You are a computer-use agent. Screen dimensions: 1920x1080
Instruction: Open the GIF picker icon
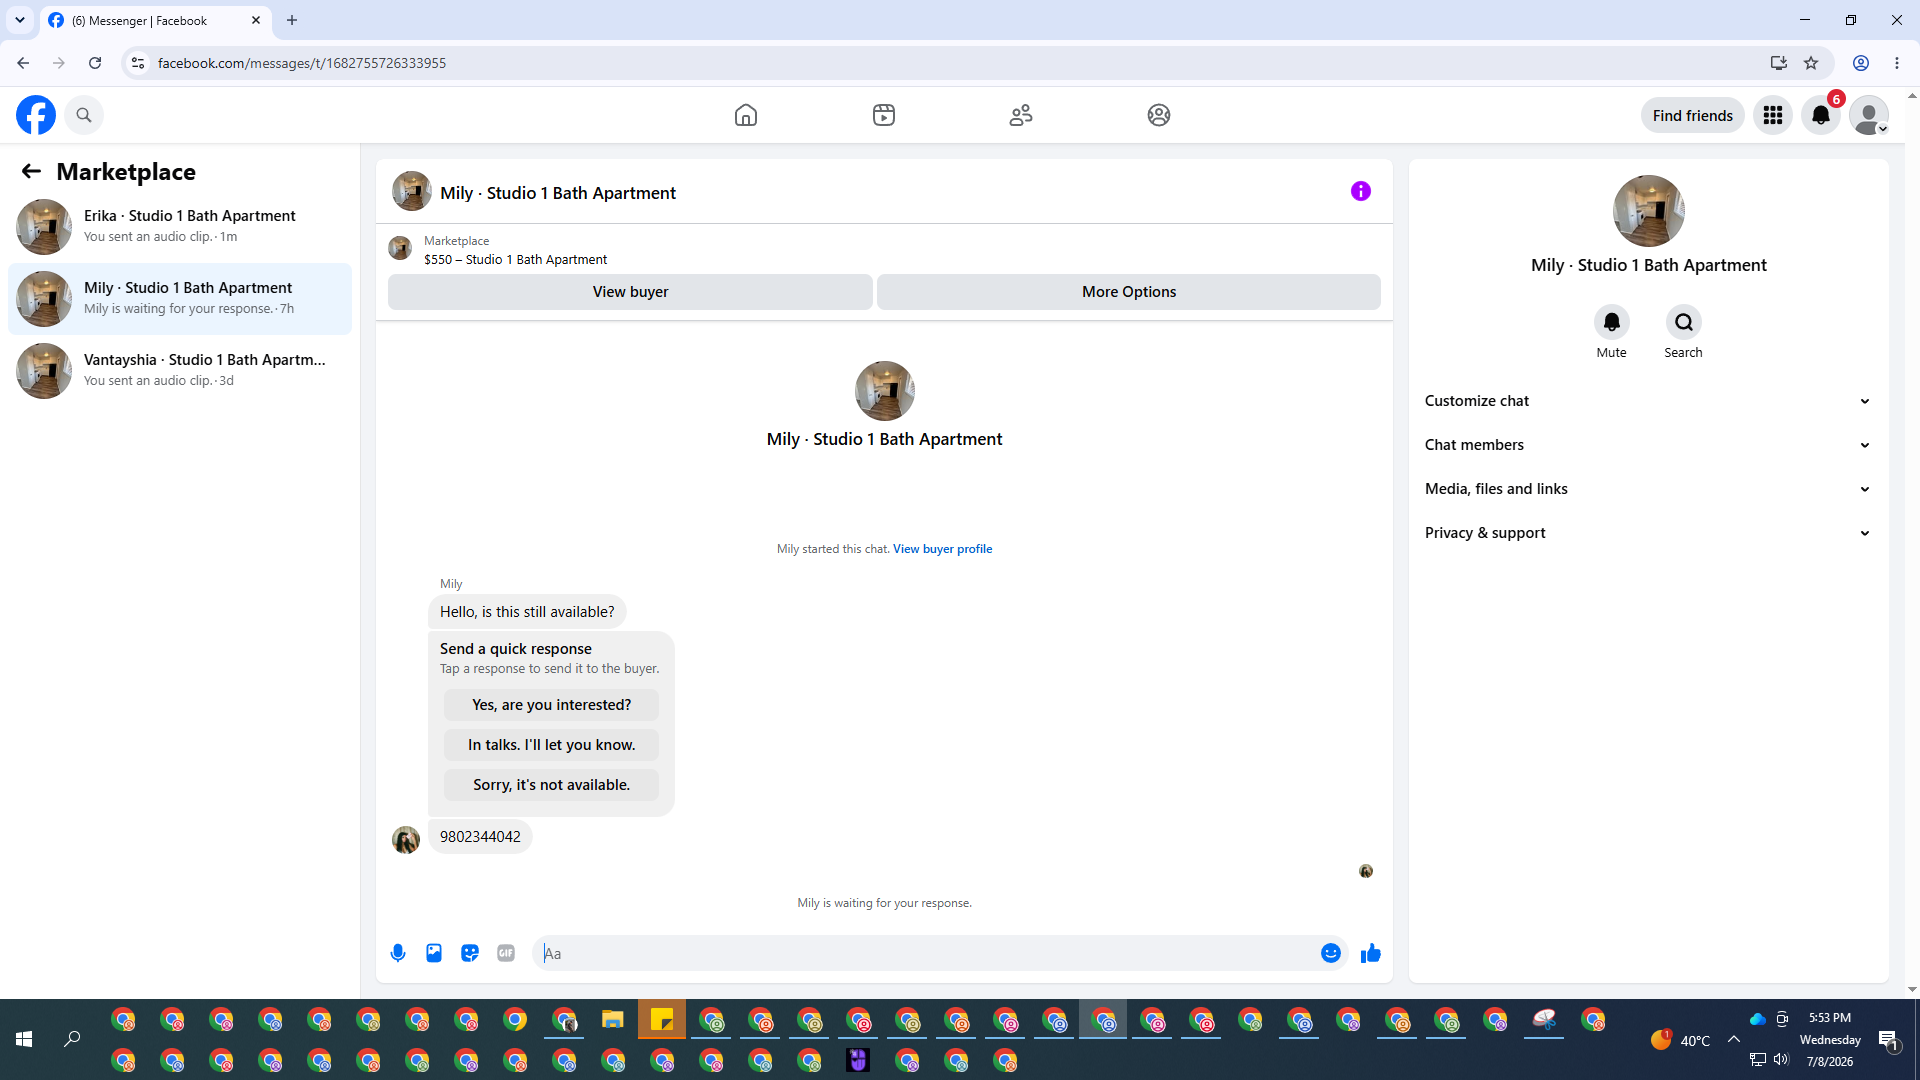[x=506, y=953]
